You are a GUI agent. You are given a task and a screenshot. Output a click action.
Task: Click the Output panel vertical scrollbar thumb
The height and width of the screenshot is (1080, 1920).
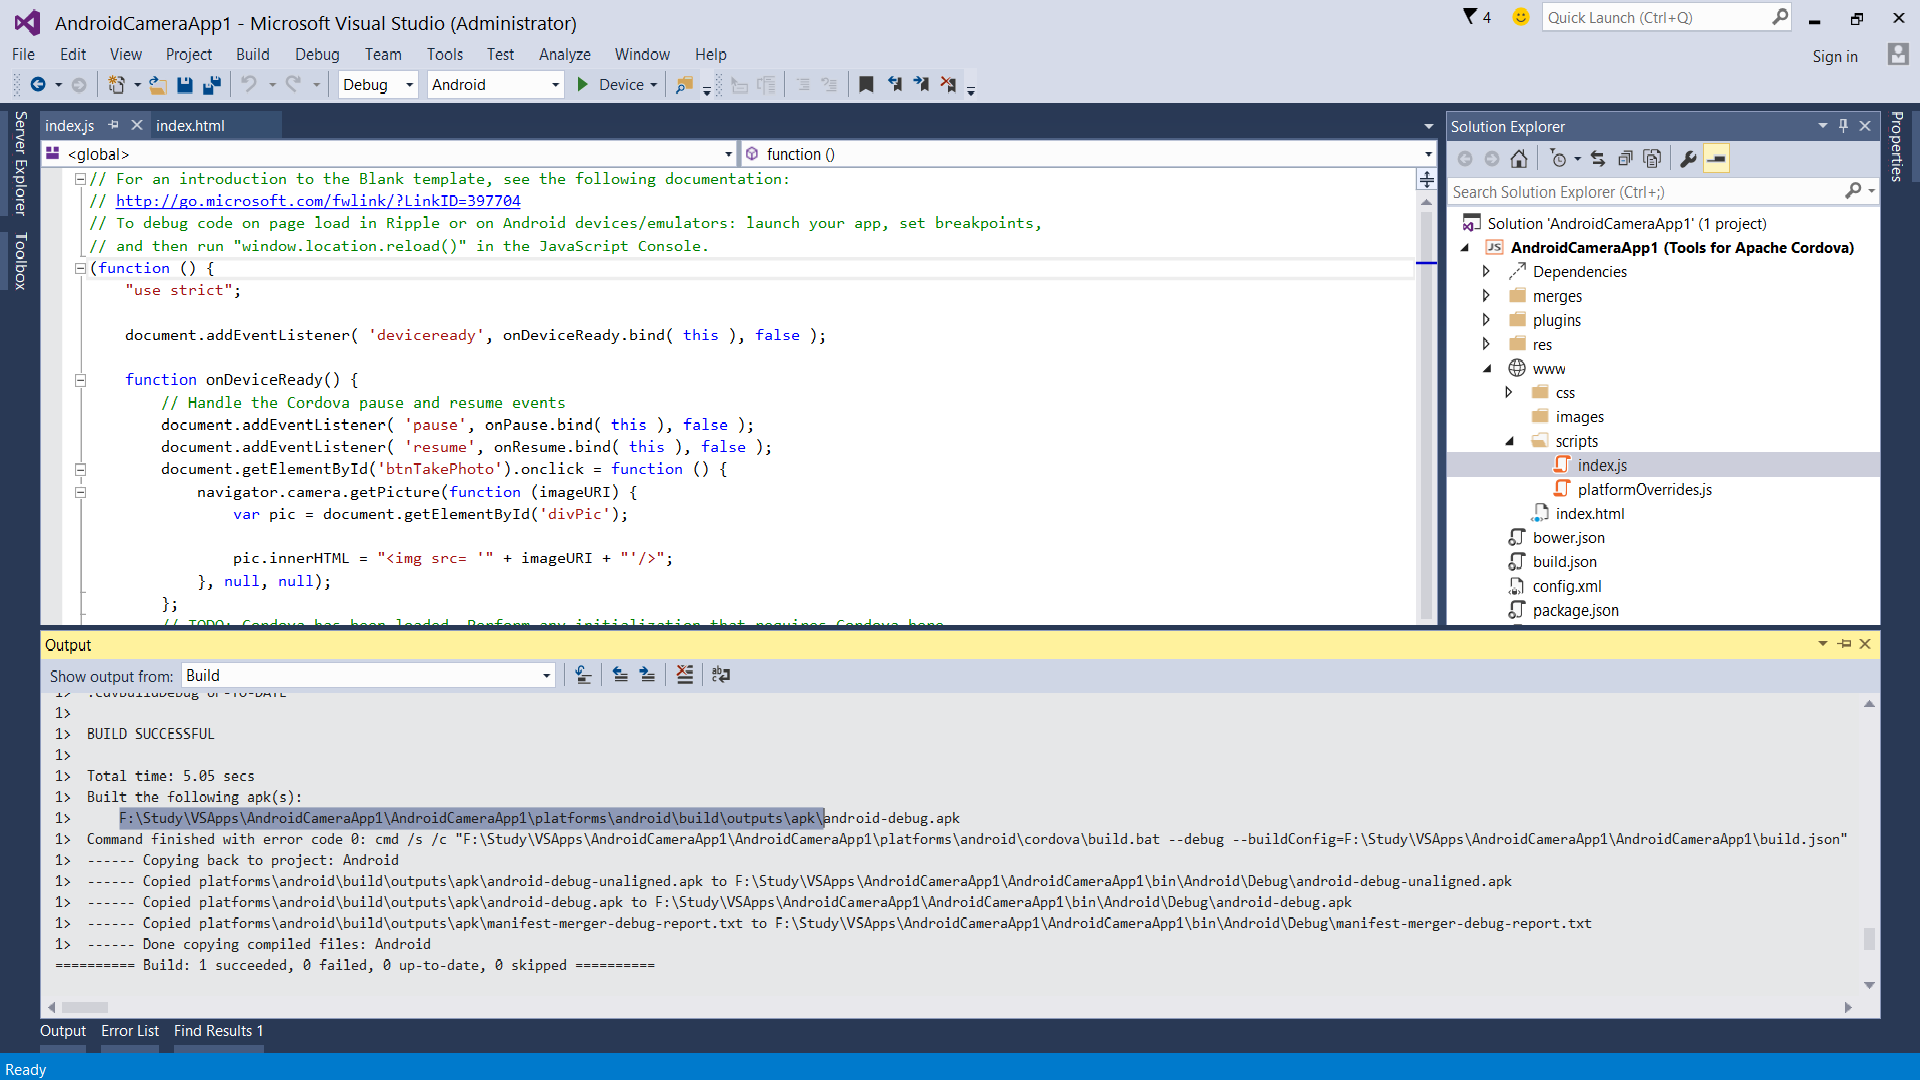(1869, 939)
